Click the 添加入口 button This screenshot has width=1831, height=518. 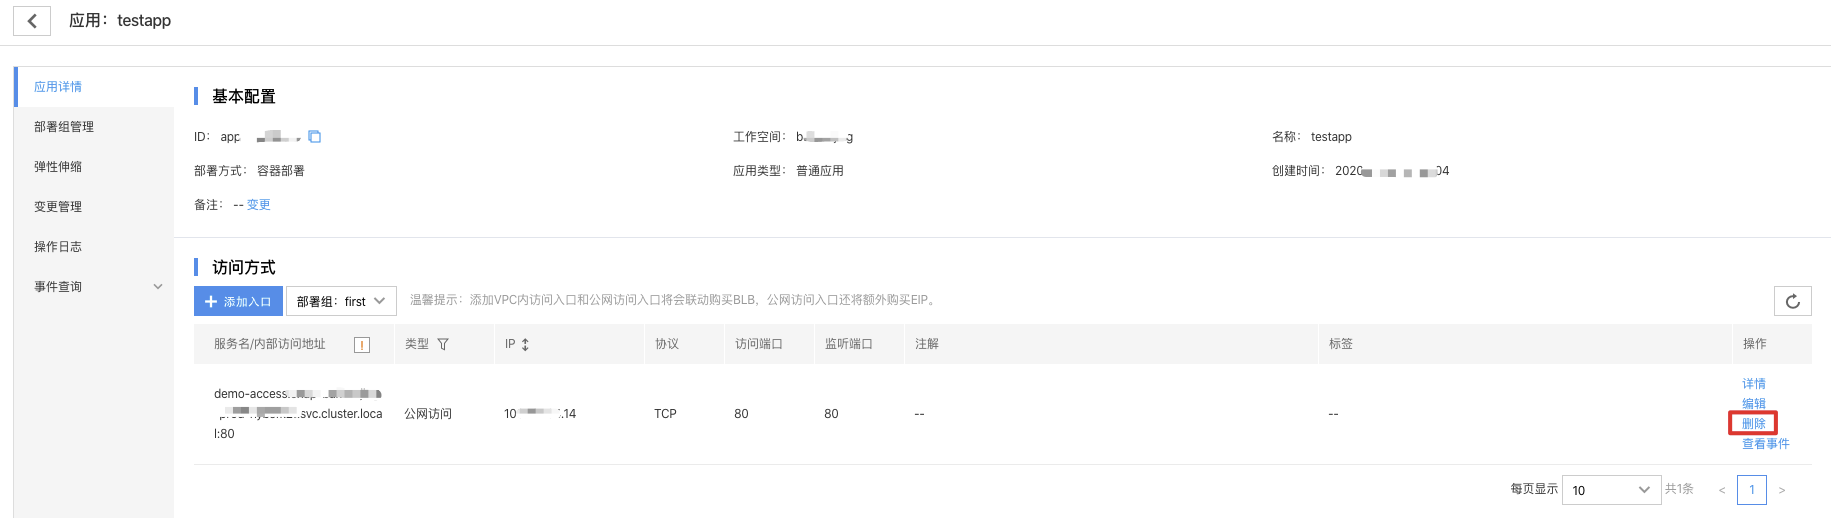tap(238, 301)
